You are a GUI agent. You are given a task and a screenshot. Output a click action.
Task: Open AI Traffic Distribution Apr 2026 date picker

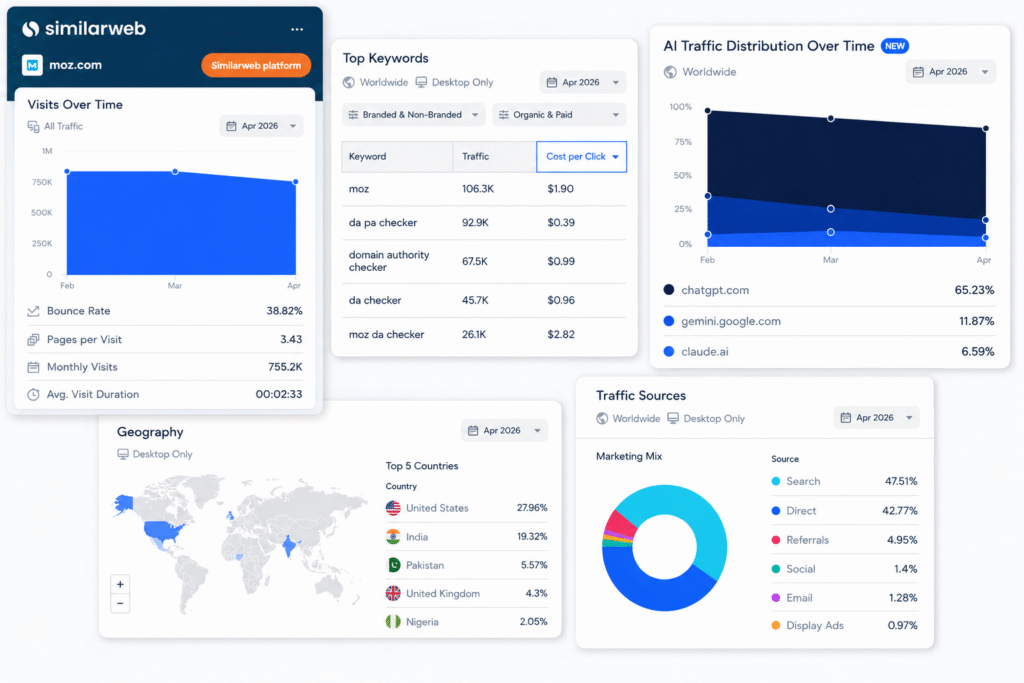coord(950,72)
